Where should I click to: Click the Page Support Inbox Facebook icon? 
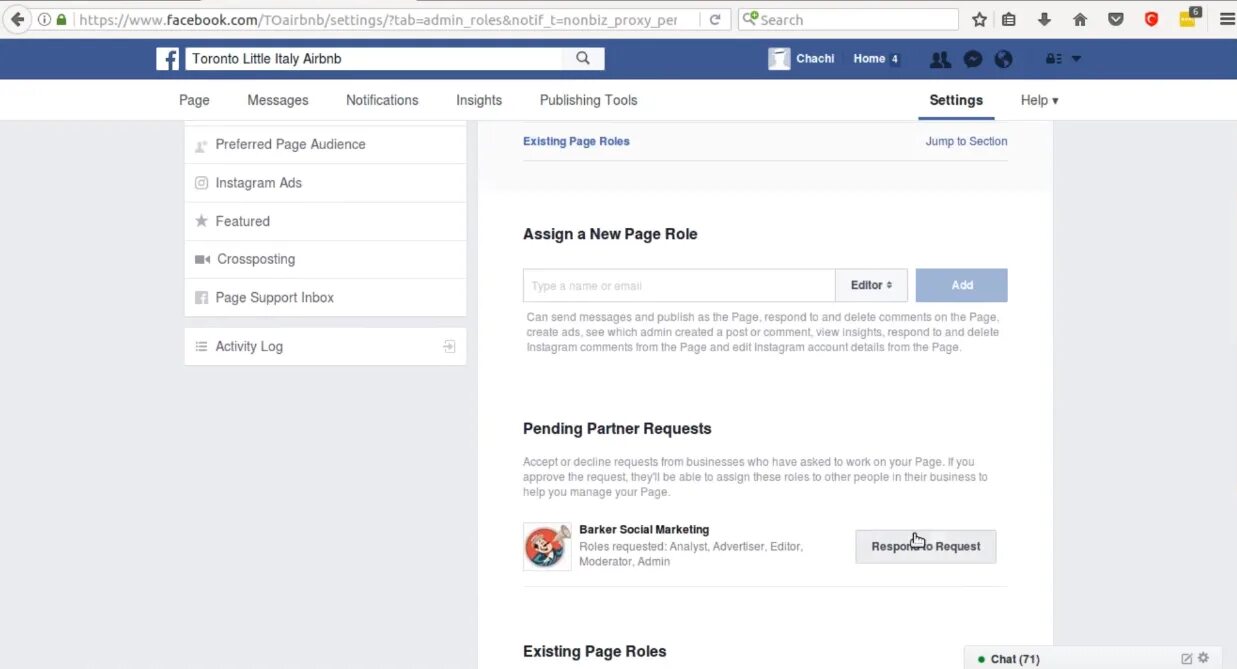tap(201, 298)
